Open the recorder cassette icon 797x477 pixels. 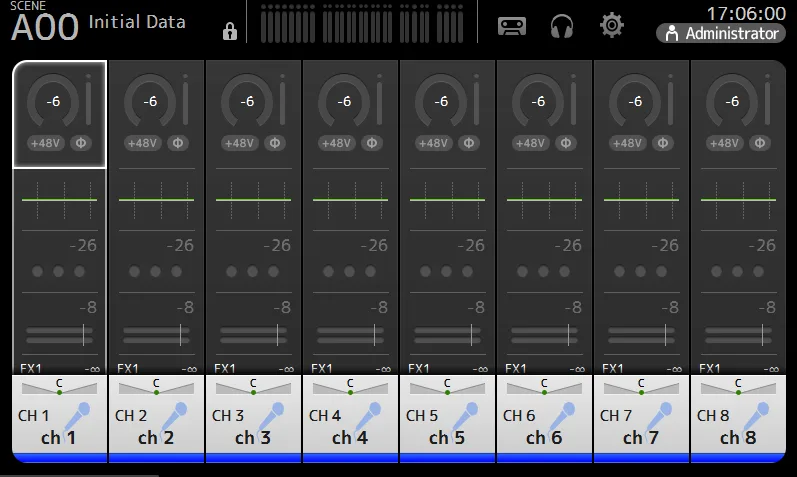click(511, 25)
